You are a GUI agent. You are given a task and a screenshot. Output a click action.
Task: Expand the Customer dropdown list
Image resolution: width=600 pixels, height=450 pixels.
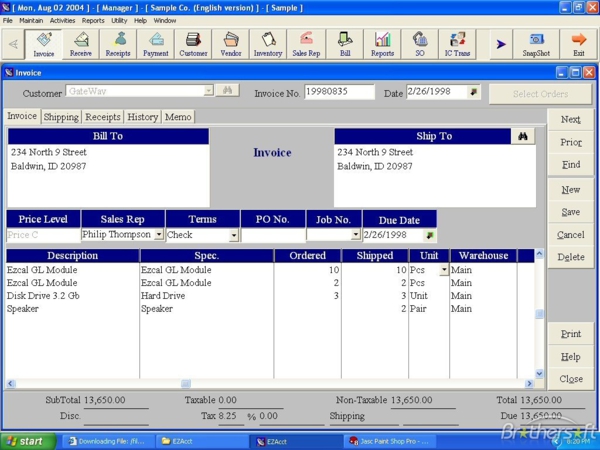click(208, 91)
